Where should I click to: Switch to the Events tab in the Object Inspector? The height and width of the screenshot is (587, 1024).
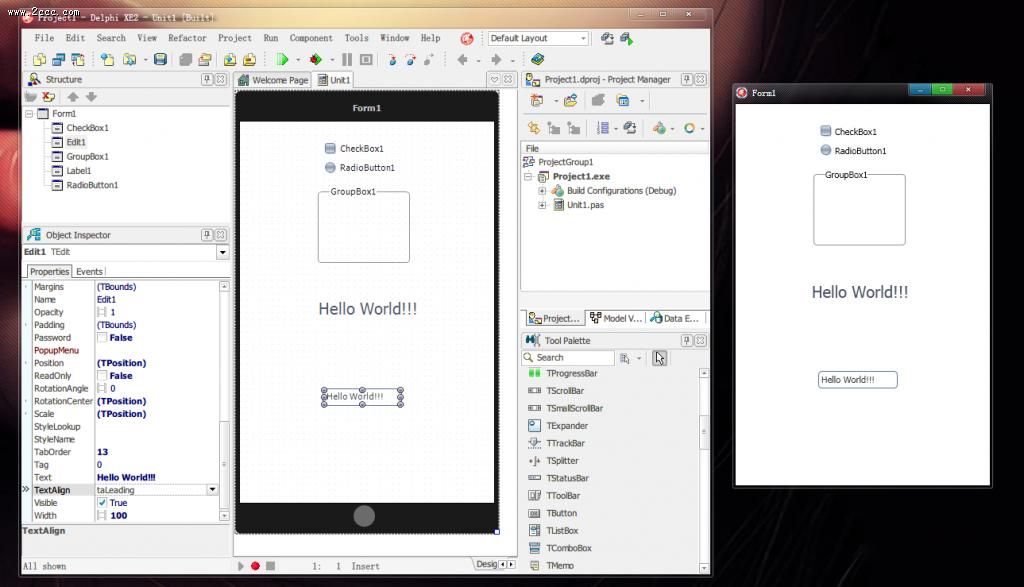[x=89, y=272]
